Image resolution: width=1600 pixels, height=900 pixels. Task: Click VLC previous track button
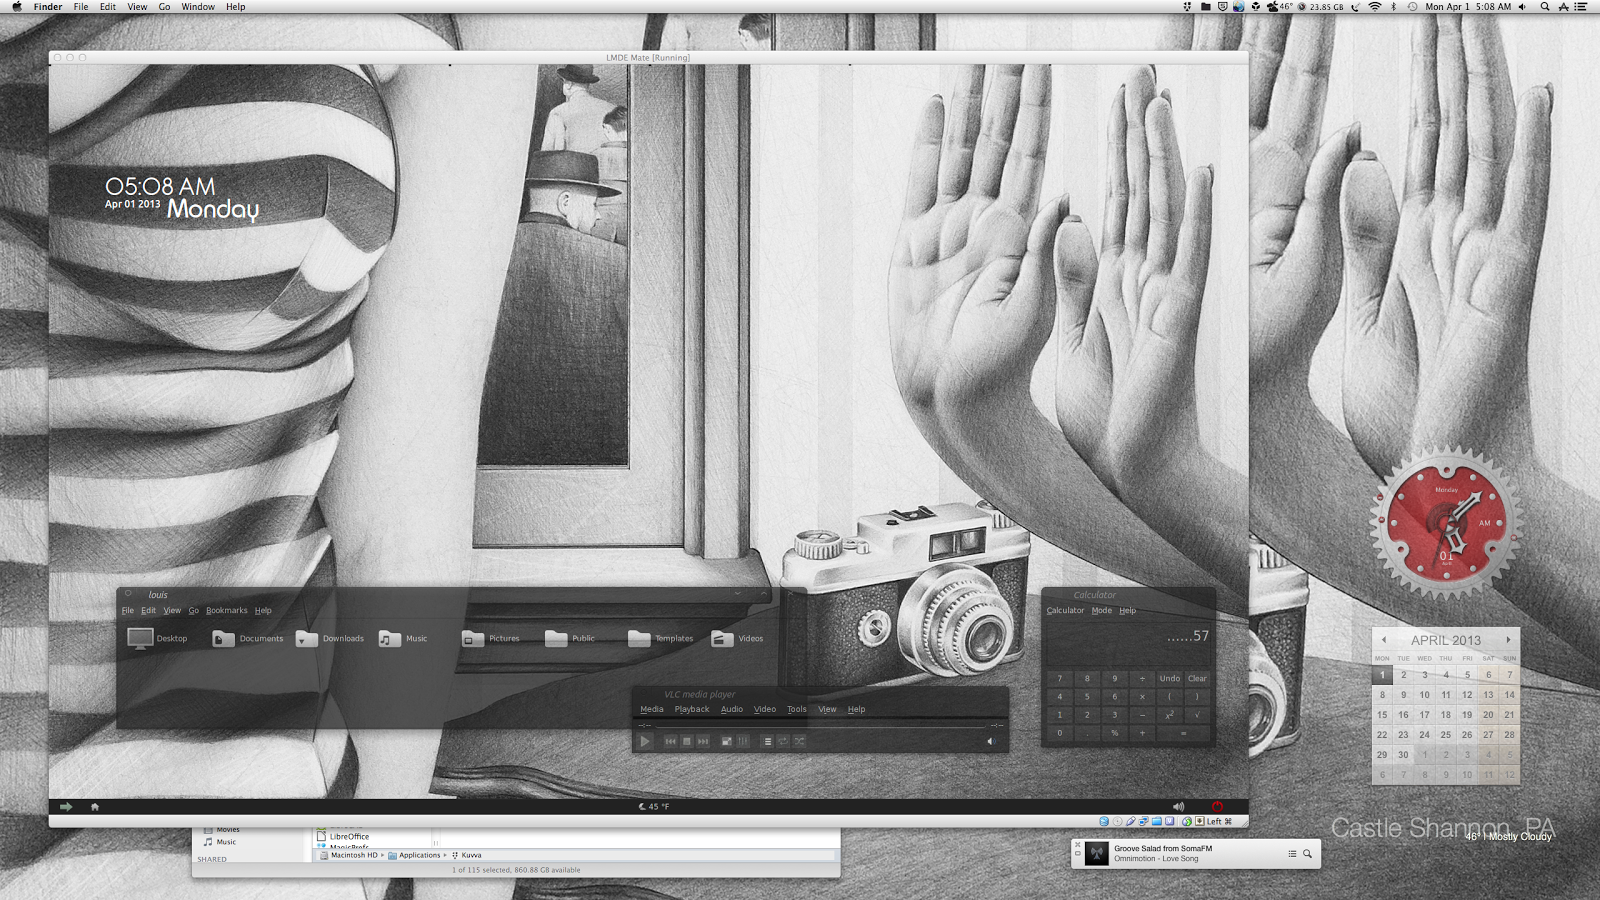click(x=671, y=741)
